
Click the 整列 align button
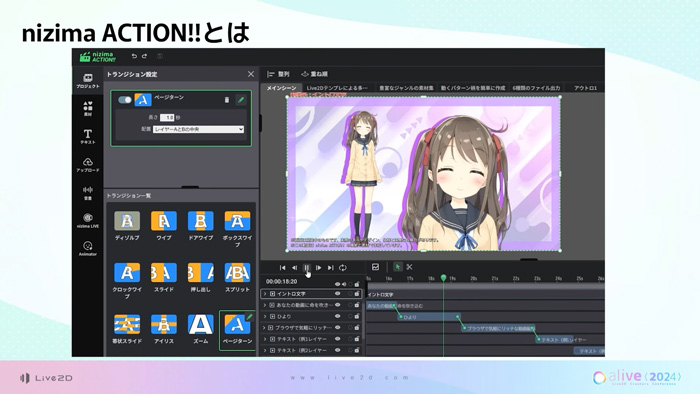point(278,74)
